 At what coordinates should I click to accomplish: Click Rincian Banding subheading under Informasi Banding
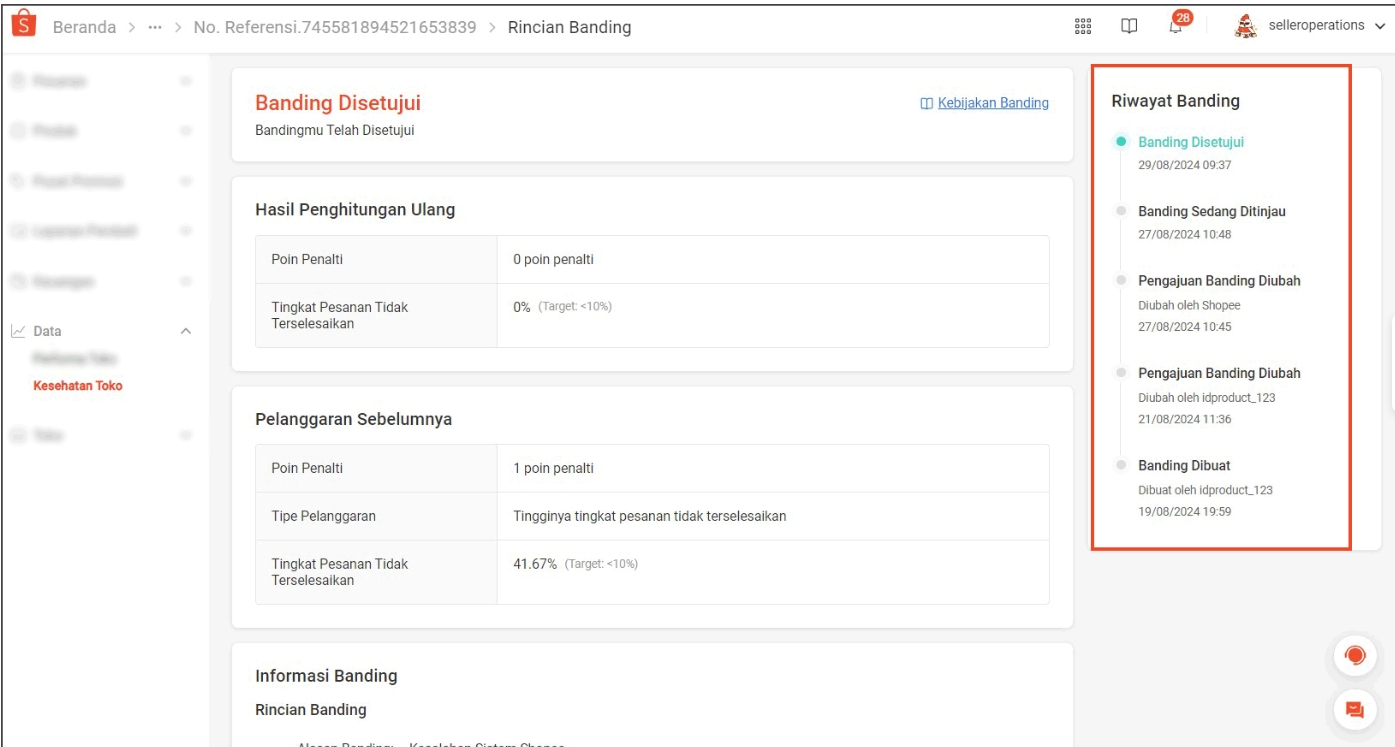pyautogui.click(x=311, y=710)
